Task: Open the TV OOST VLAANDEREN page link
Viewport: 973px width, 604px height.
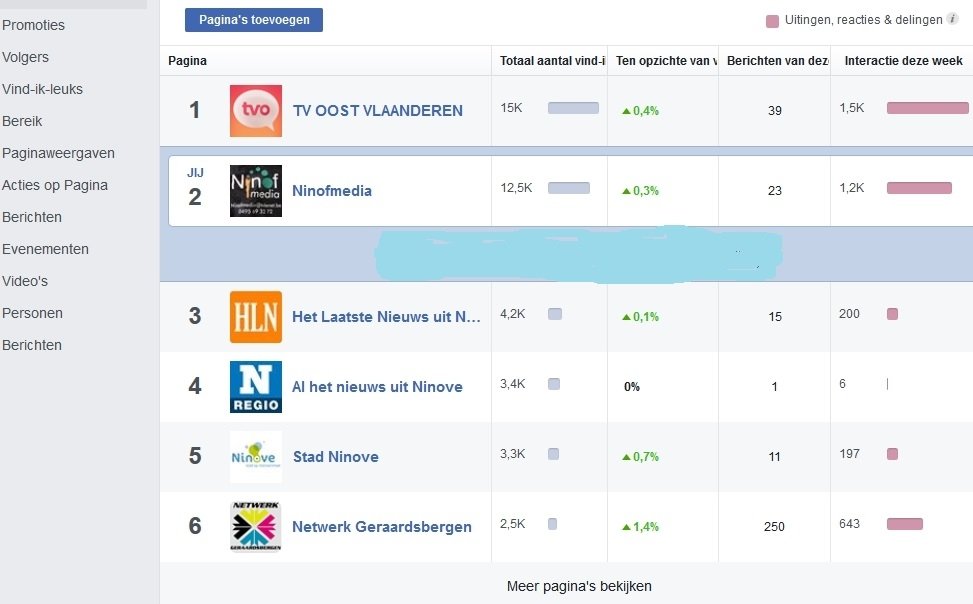Action: tap(377, 110)
